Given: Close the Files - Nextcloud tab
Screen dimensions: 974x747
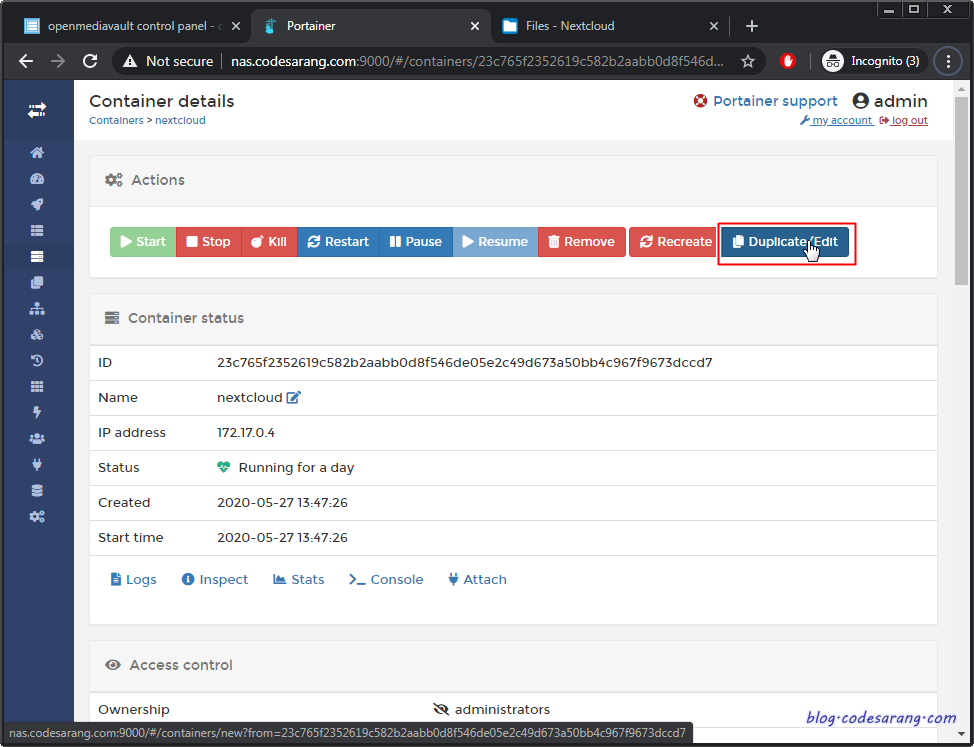Looking at the screenshot, I should coord(714,26).
